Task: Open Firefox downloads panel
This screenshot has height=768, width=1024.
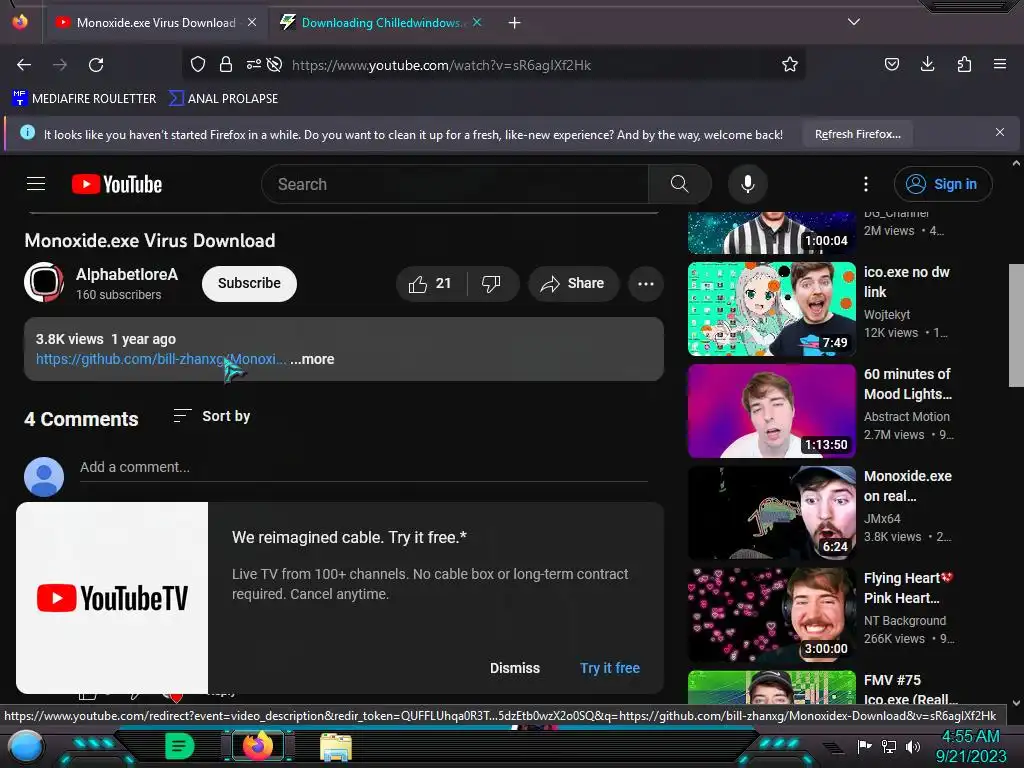Action: [x=927, y=64]
